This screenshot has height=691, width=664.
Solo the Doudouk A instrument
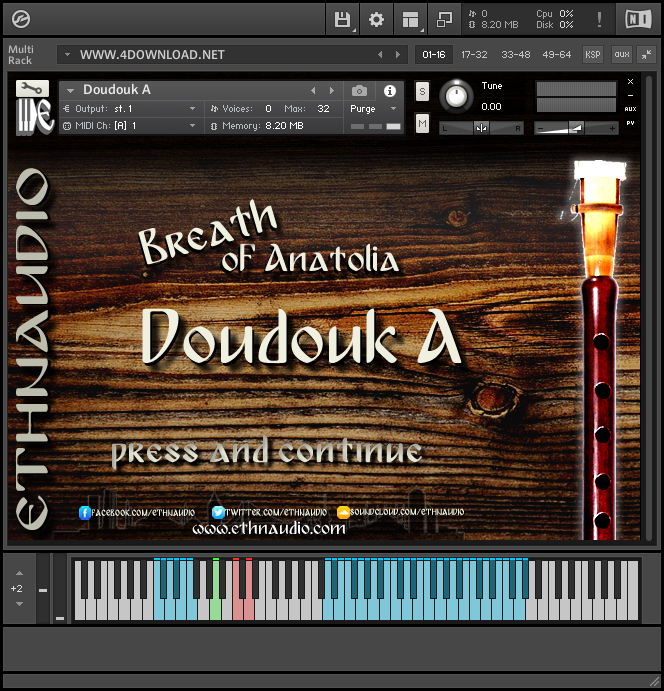pyautogui.click(x=422, y=92)
